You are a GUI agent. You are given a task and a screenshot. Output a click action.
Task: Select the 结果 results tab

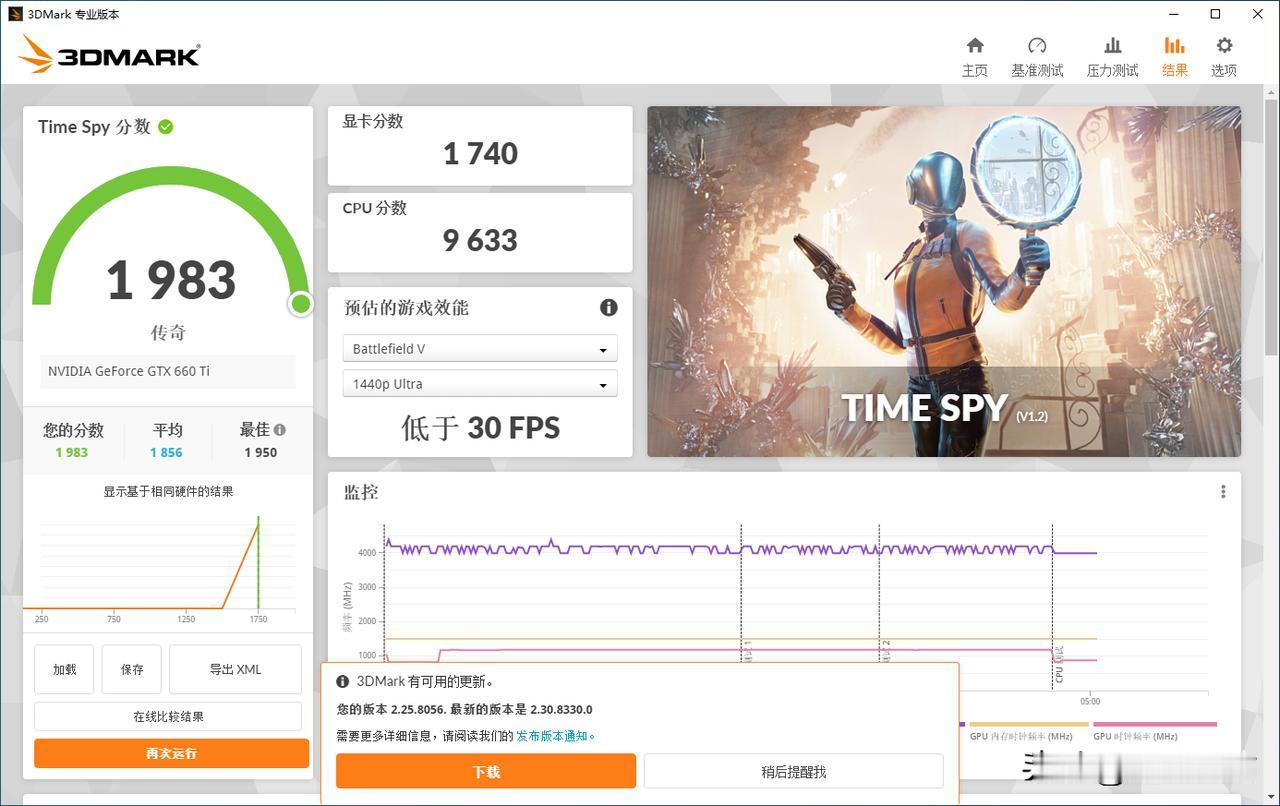coord(1175,57)
